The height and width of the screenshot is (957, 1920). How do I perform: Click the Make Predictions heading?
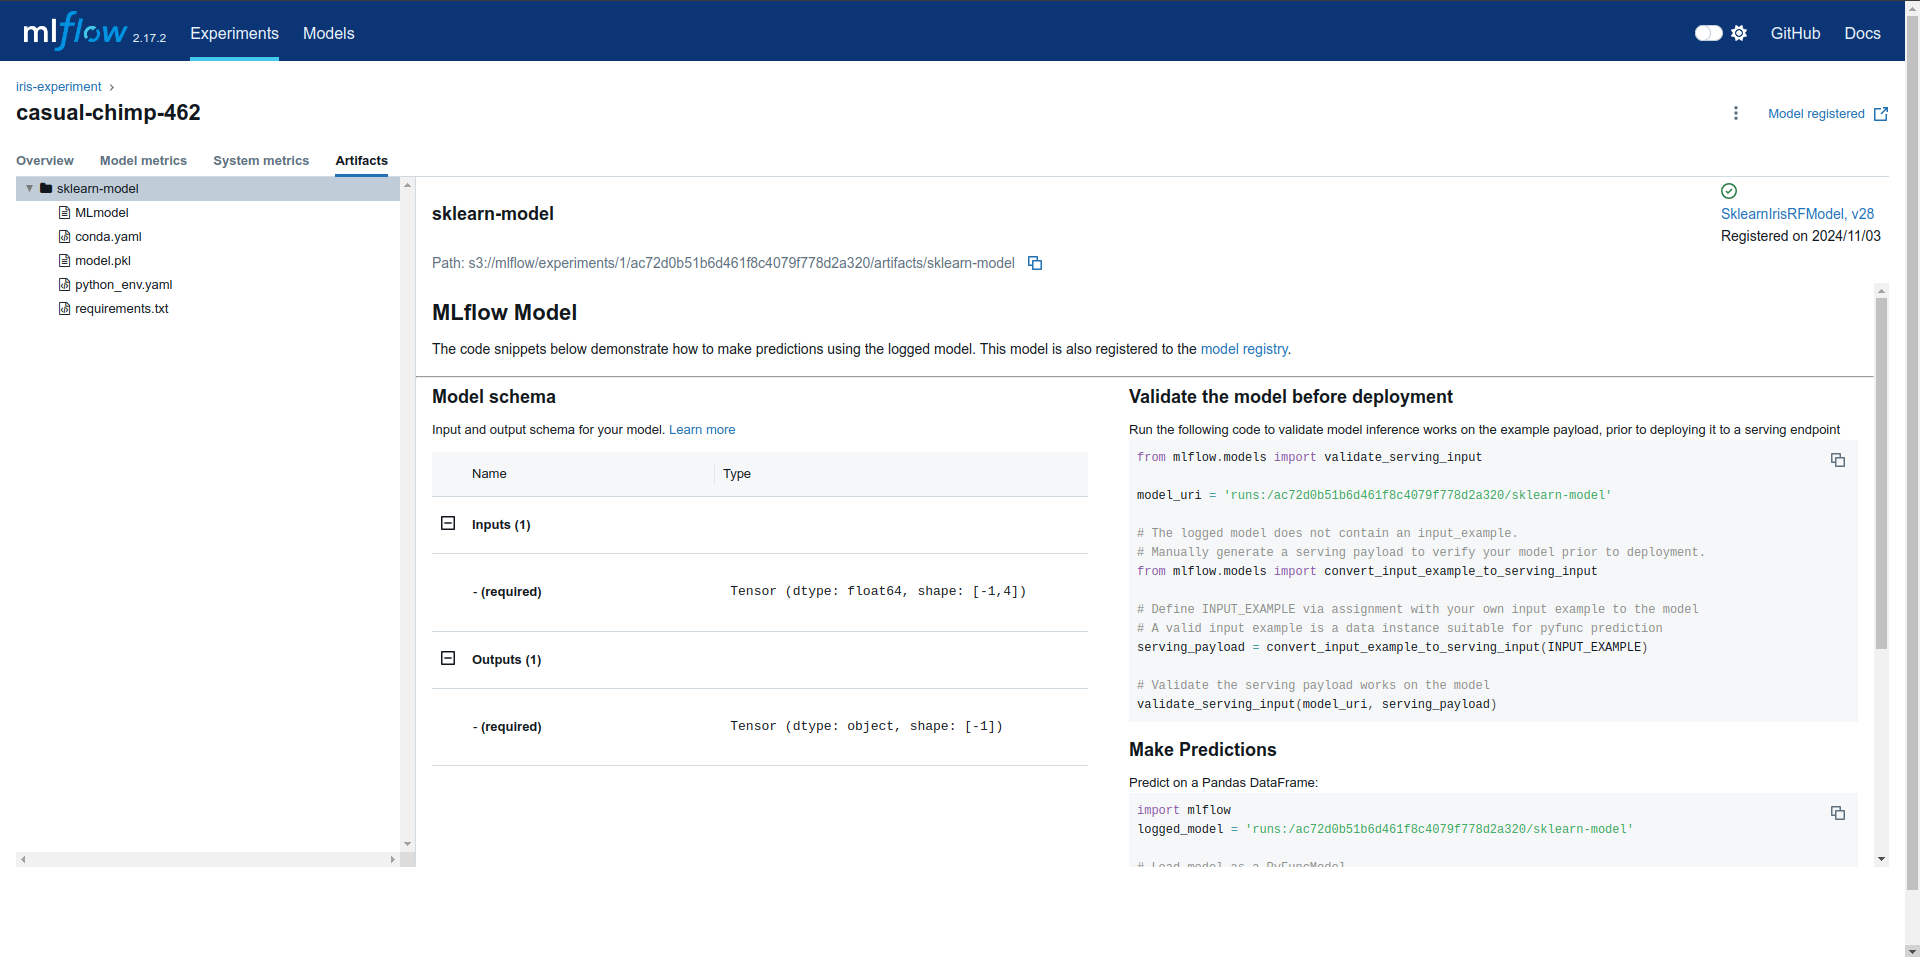coord(1202,750)
